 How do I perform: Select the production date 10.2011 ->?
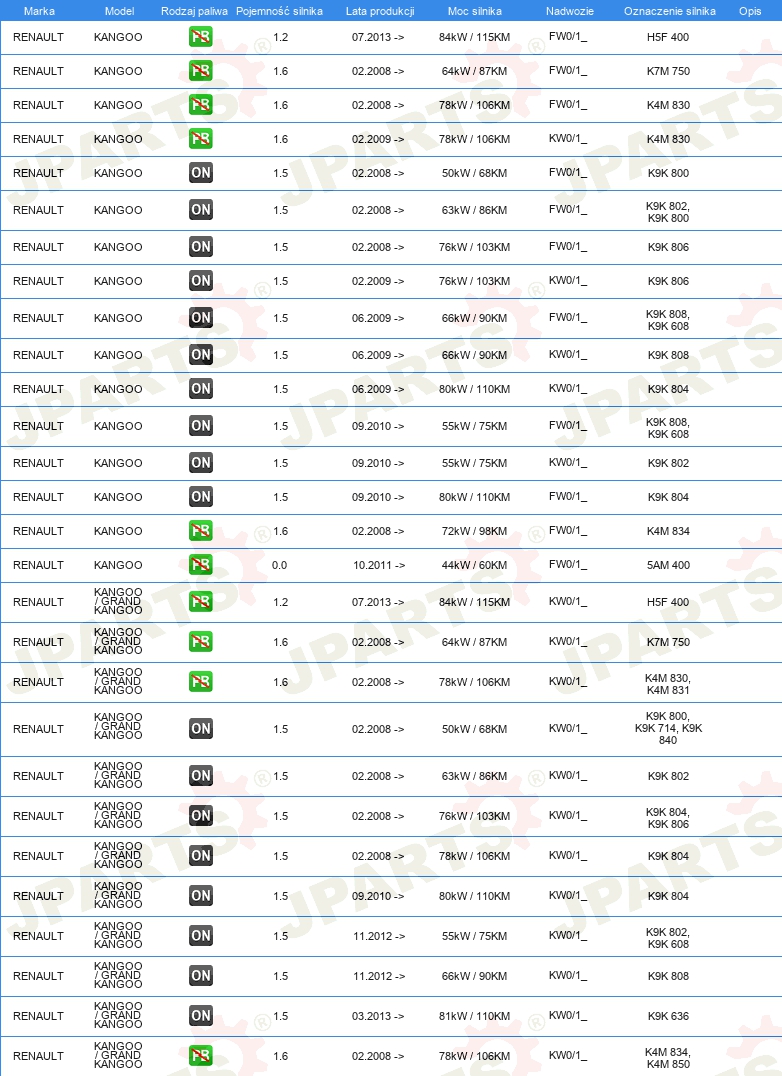tap(379, 565)
